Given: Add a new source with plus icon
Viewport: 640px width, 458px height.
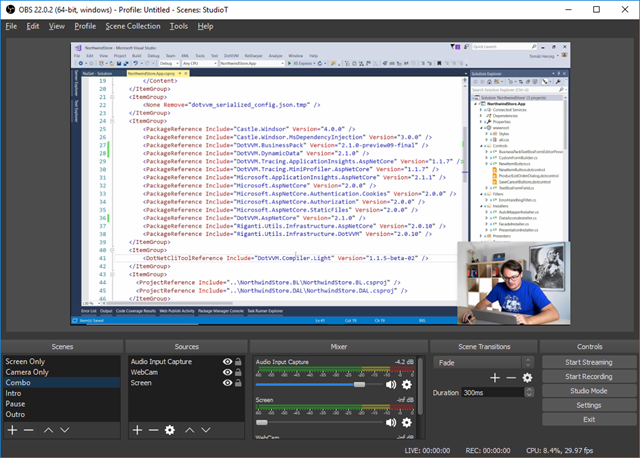Looking at the screenshot, I should click(x=138, y=430).
